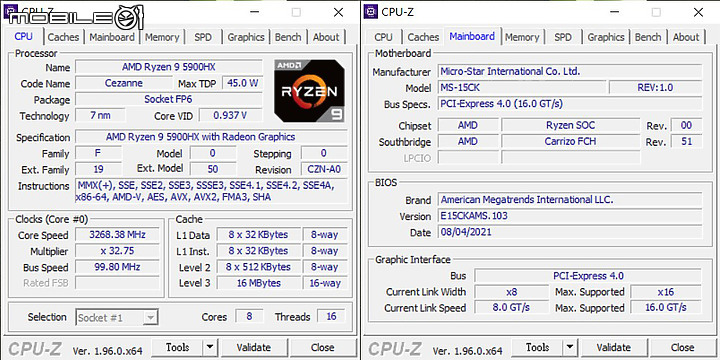Click L1 Data value 8 x 32 KBytes
Screen dimensions: 720x360
(x=259, y=235)
